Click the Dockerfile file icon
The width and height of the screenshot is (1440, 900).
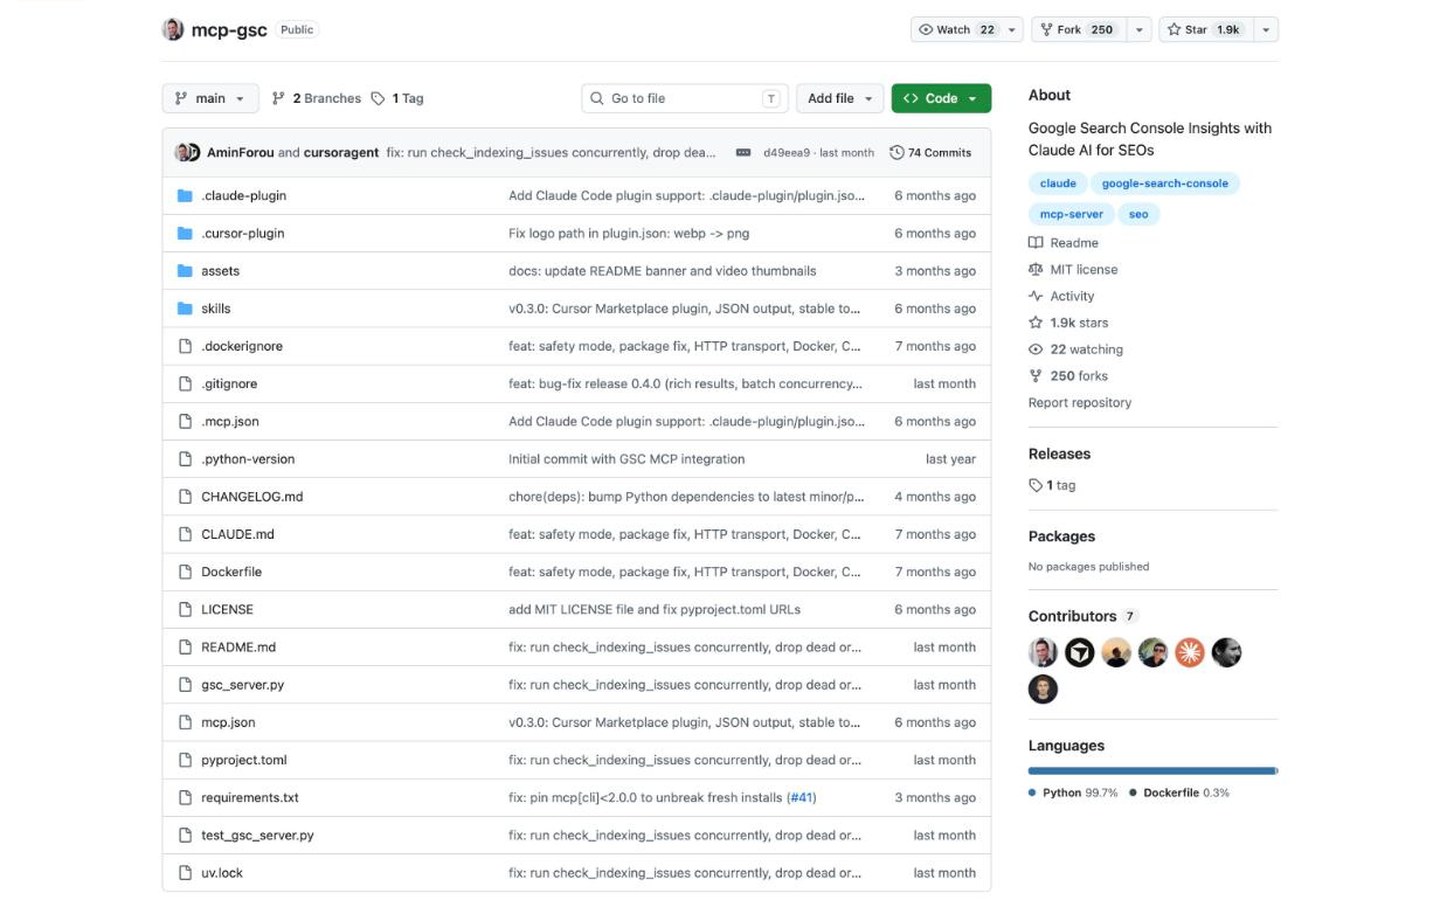click(x=184, y=572)
